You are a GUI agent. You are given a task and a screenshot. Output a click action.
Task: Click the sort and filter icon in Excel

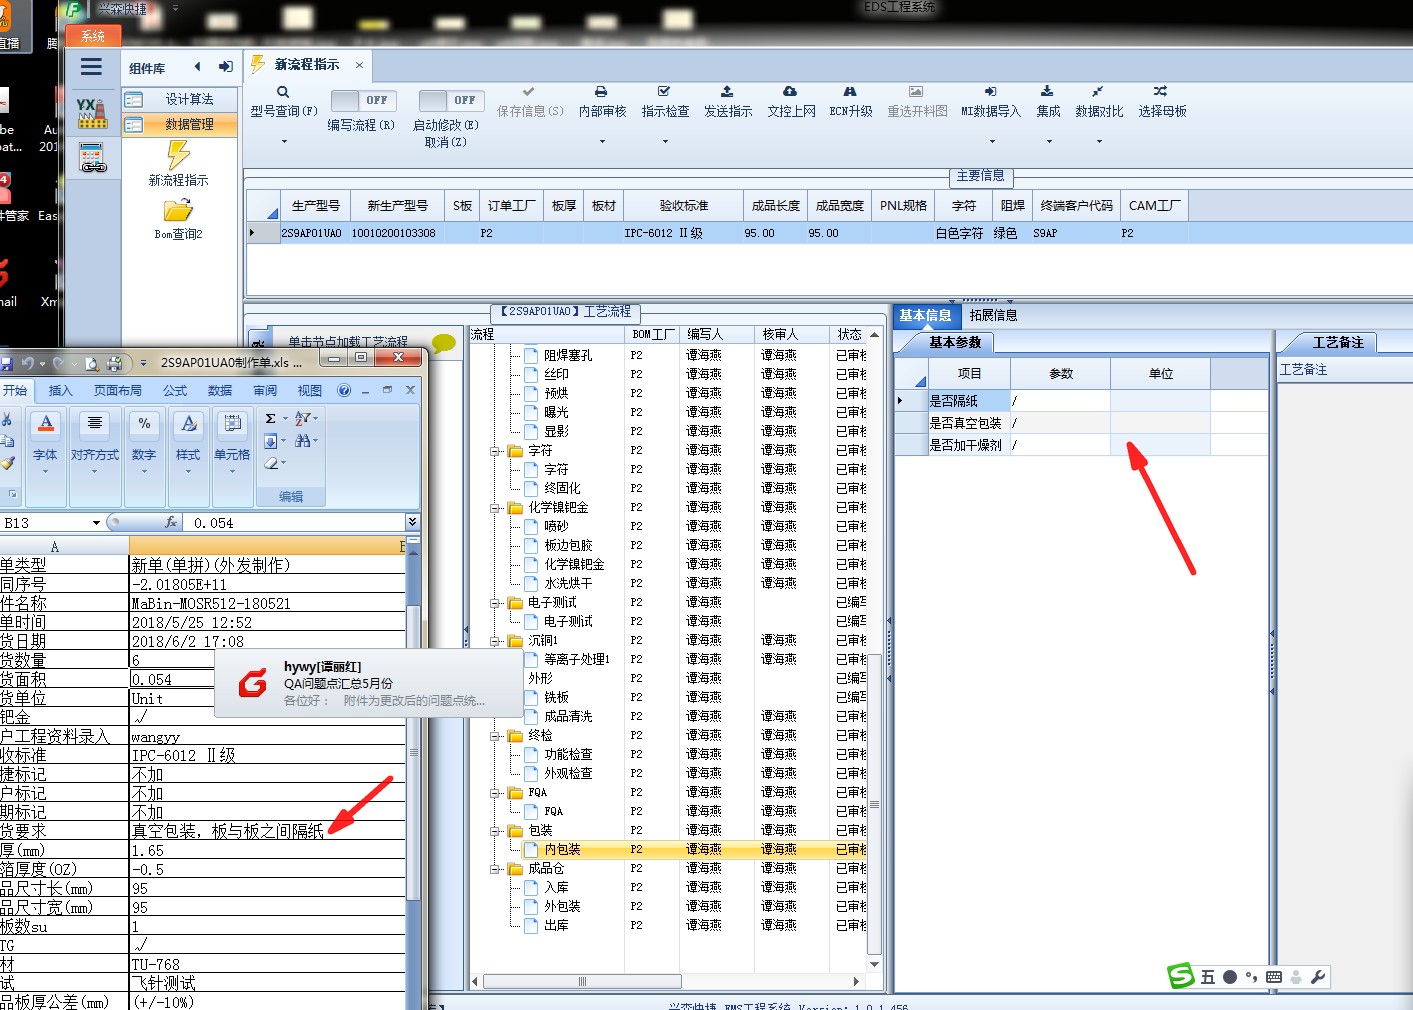[x=302, y=419]
